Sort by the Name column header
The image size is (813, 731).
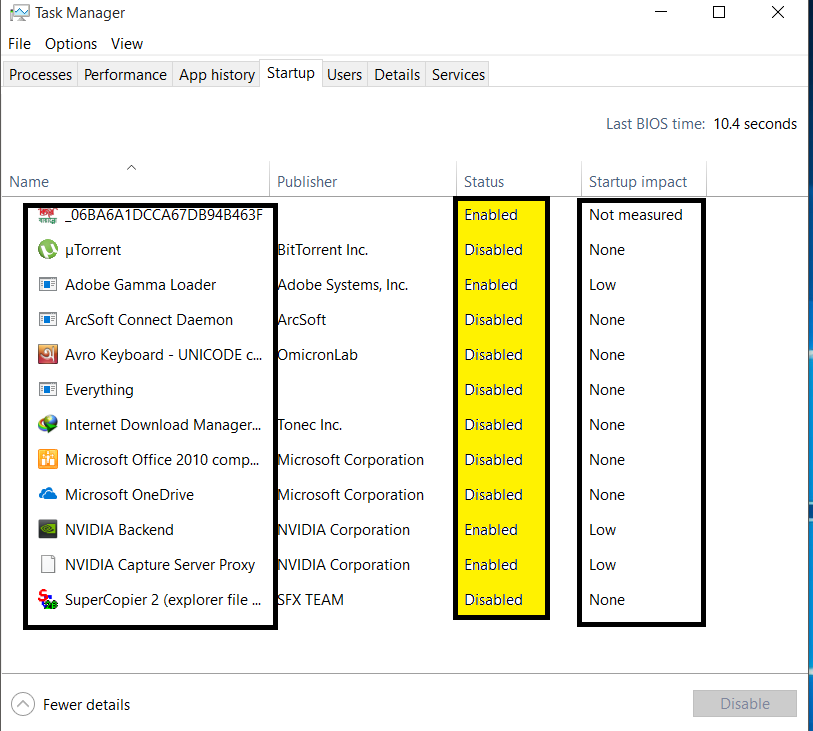tap(135, 179)
